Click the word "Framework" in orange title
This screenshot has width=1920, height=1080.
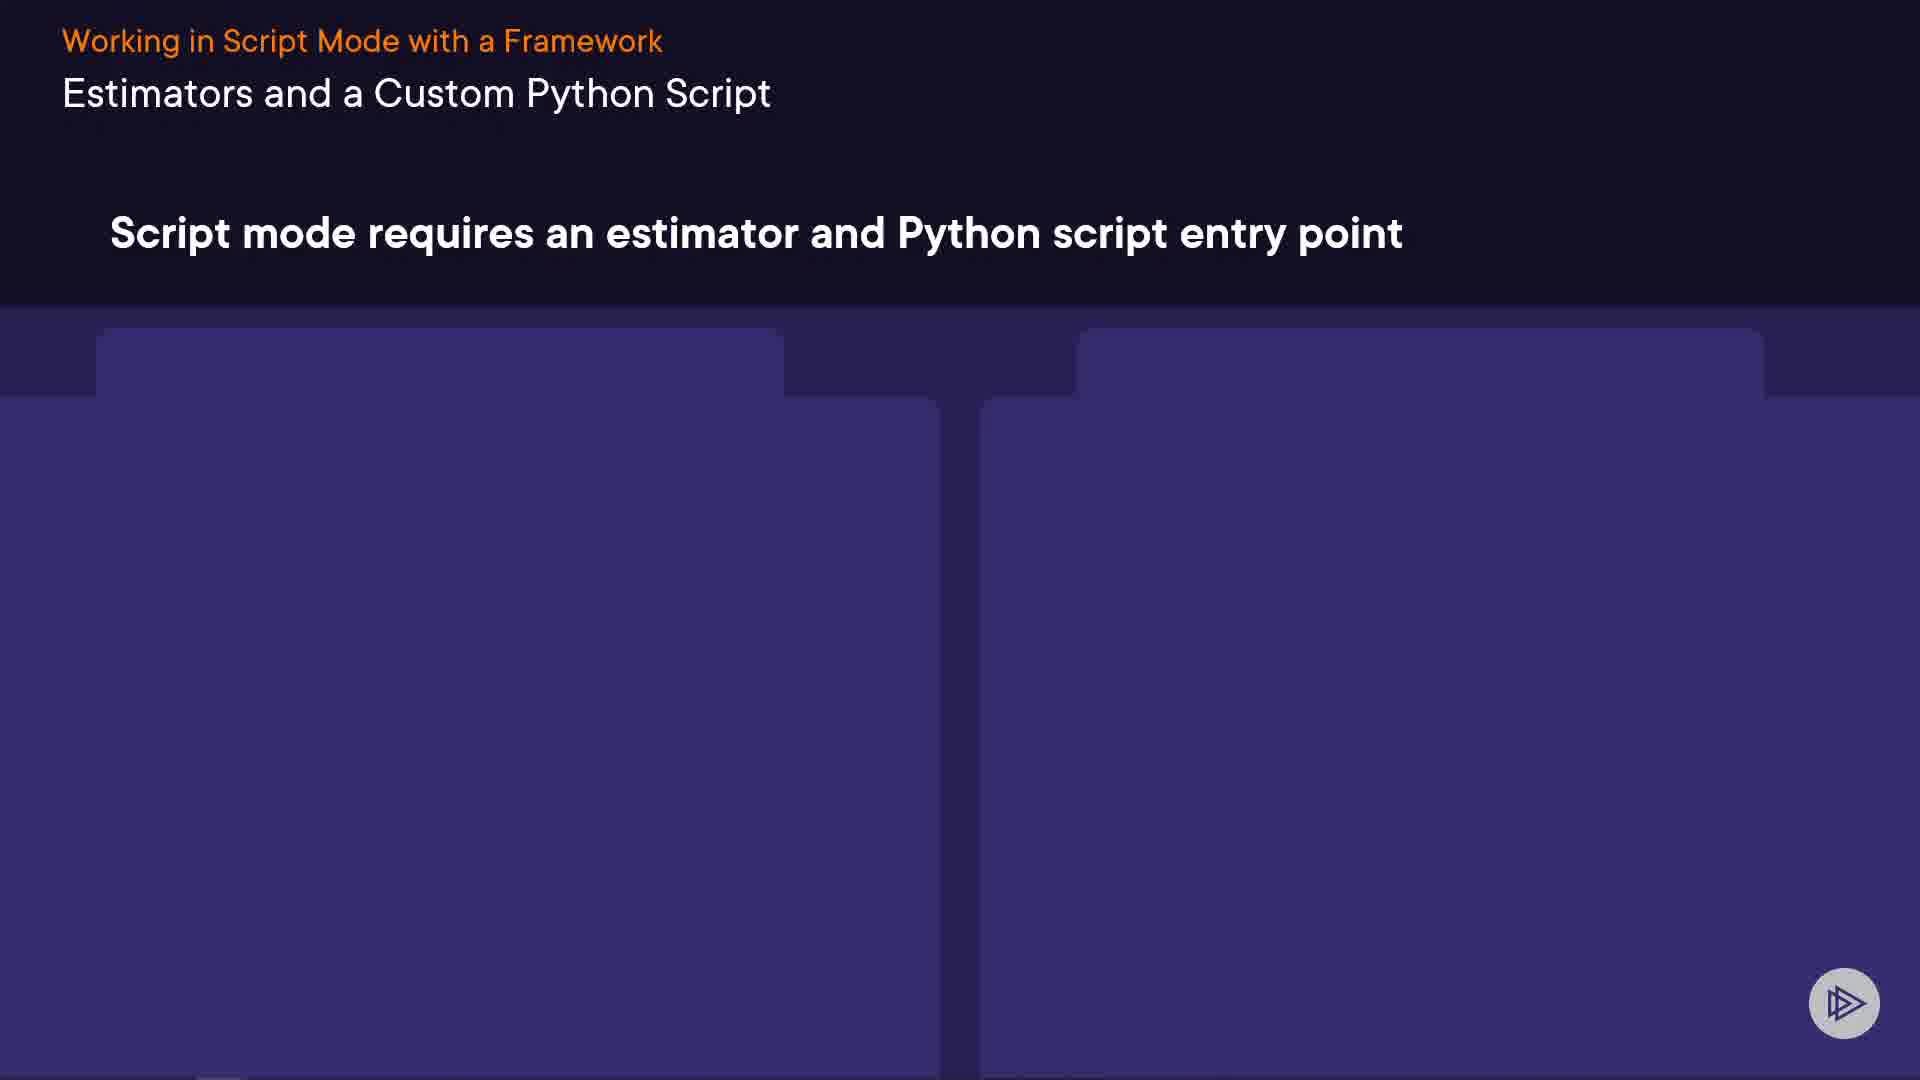pyautogui.click(x=582, y=41)
